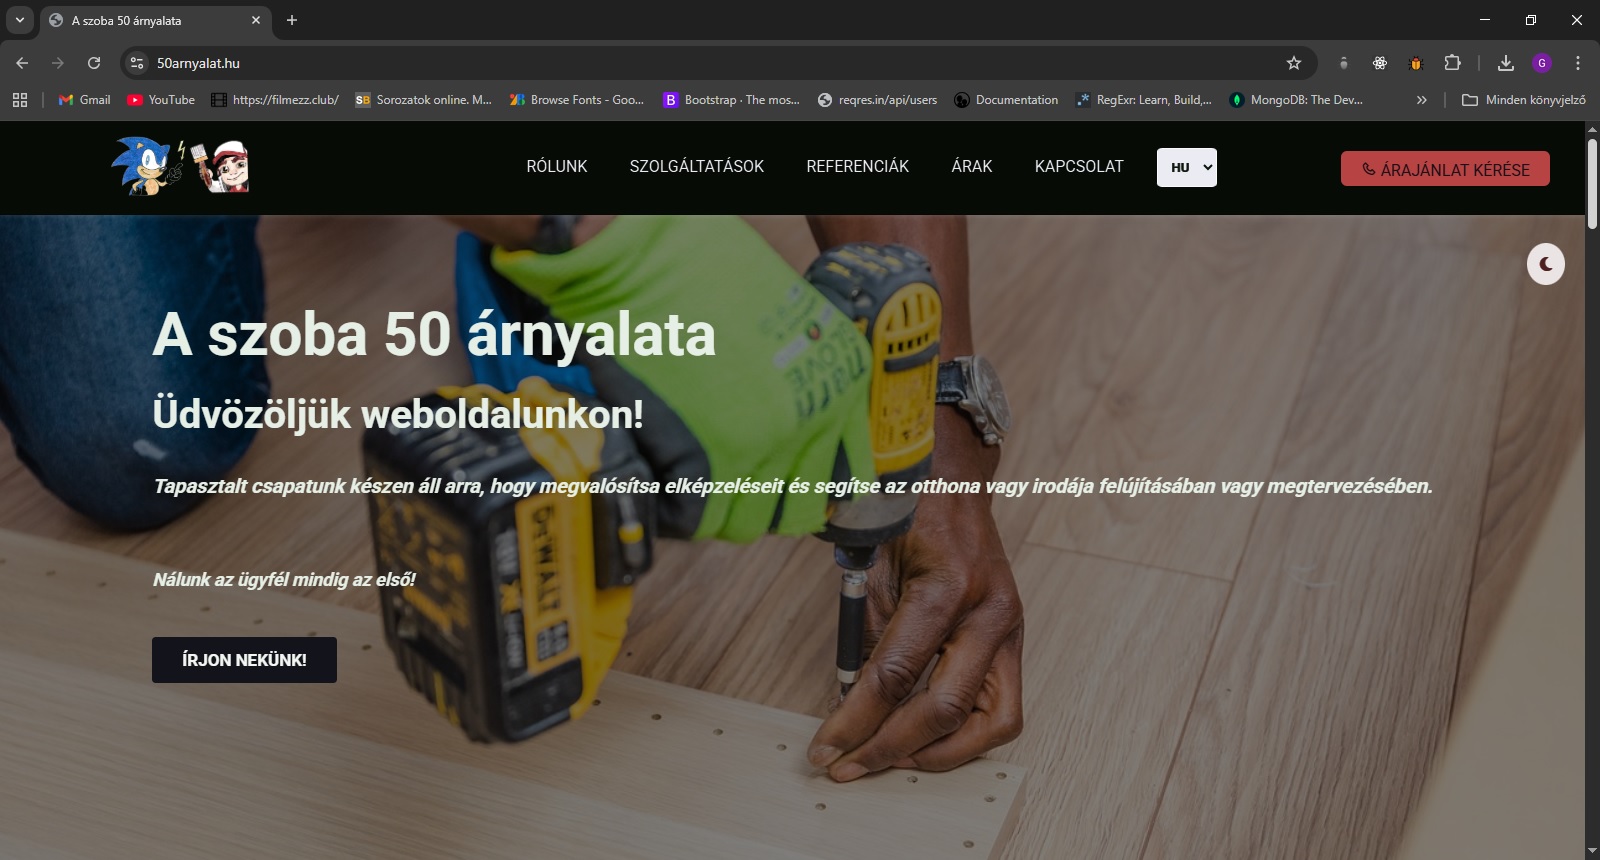Click the page vertical scrollbar thumb
This screenshot has width=1600, height=860.
[1592, 183]
